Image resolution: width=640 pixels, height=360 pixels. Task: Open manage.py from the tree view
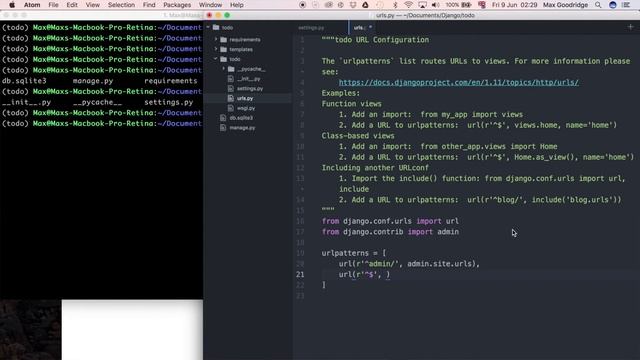click(242, 128)
